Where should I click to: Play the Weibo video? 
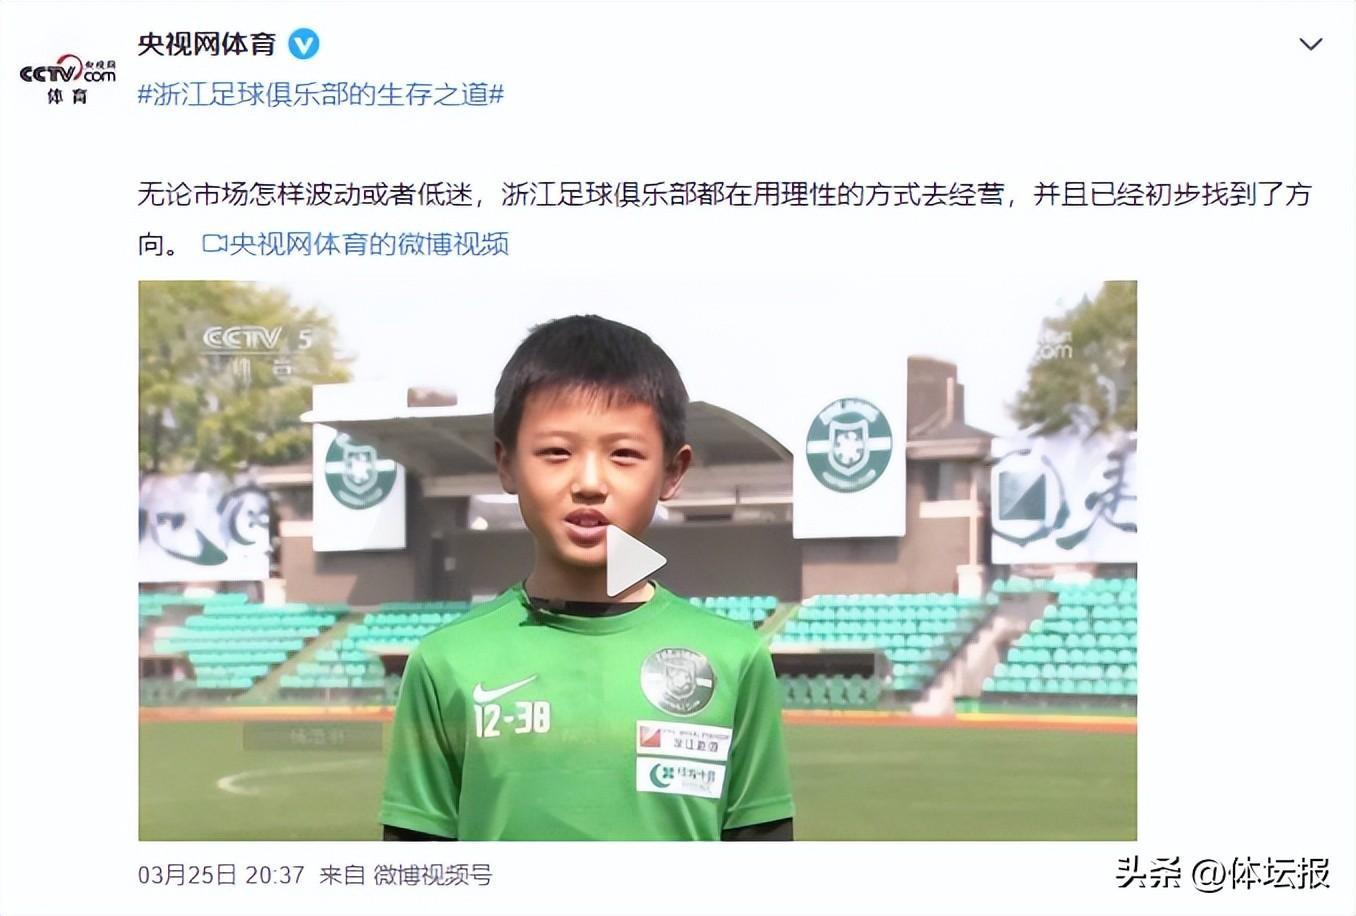click(x=635, y=561)
